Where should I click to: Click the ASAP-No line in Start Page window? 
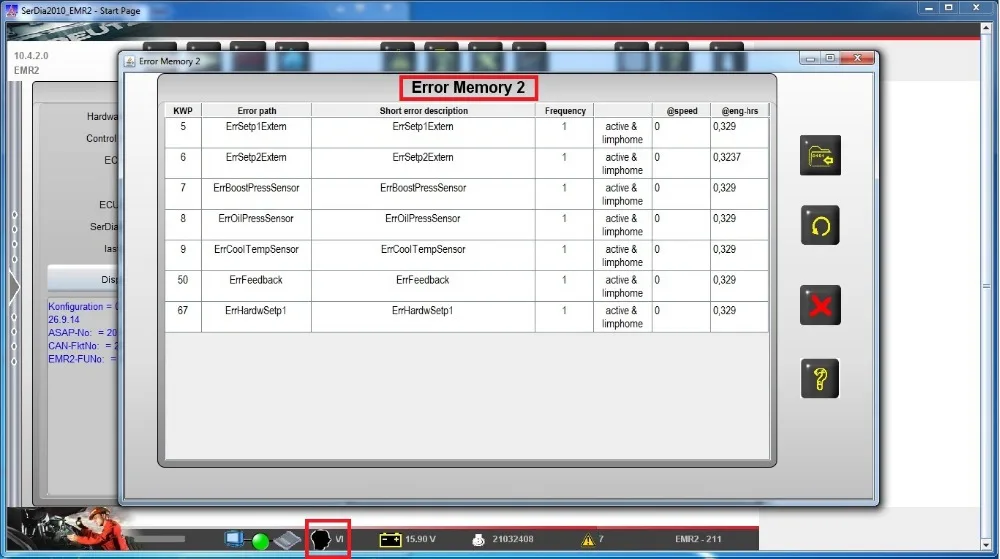83,333
